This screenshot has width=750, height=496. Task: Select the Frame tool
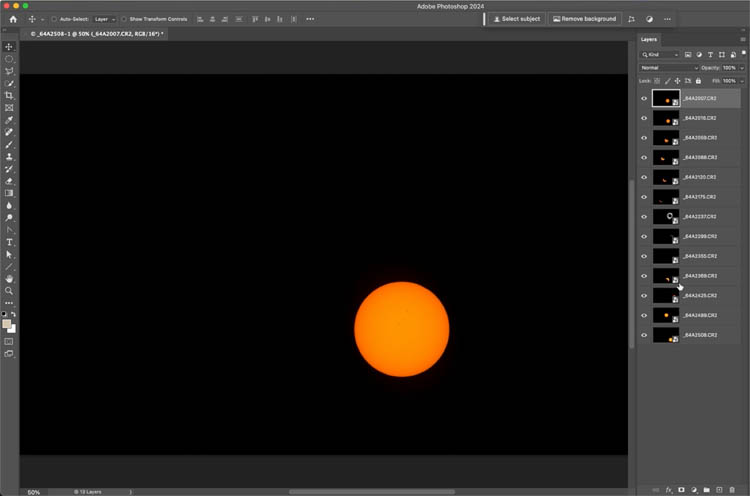pyautogui.click(x=9, y=108)
